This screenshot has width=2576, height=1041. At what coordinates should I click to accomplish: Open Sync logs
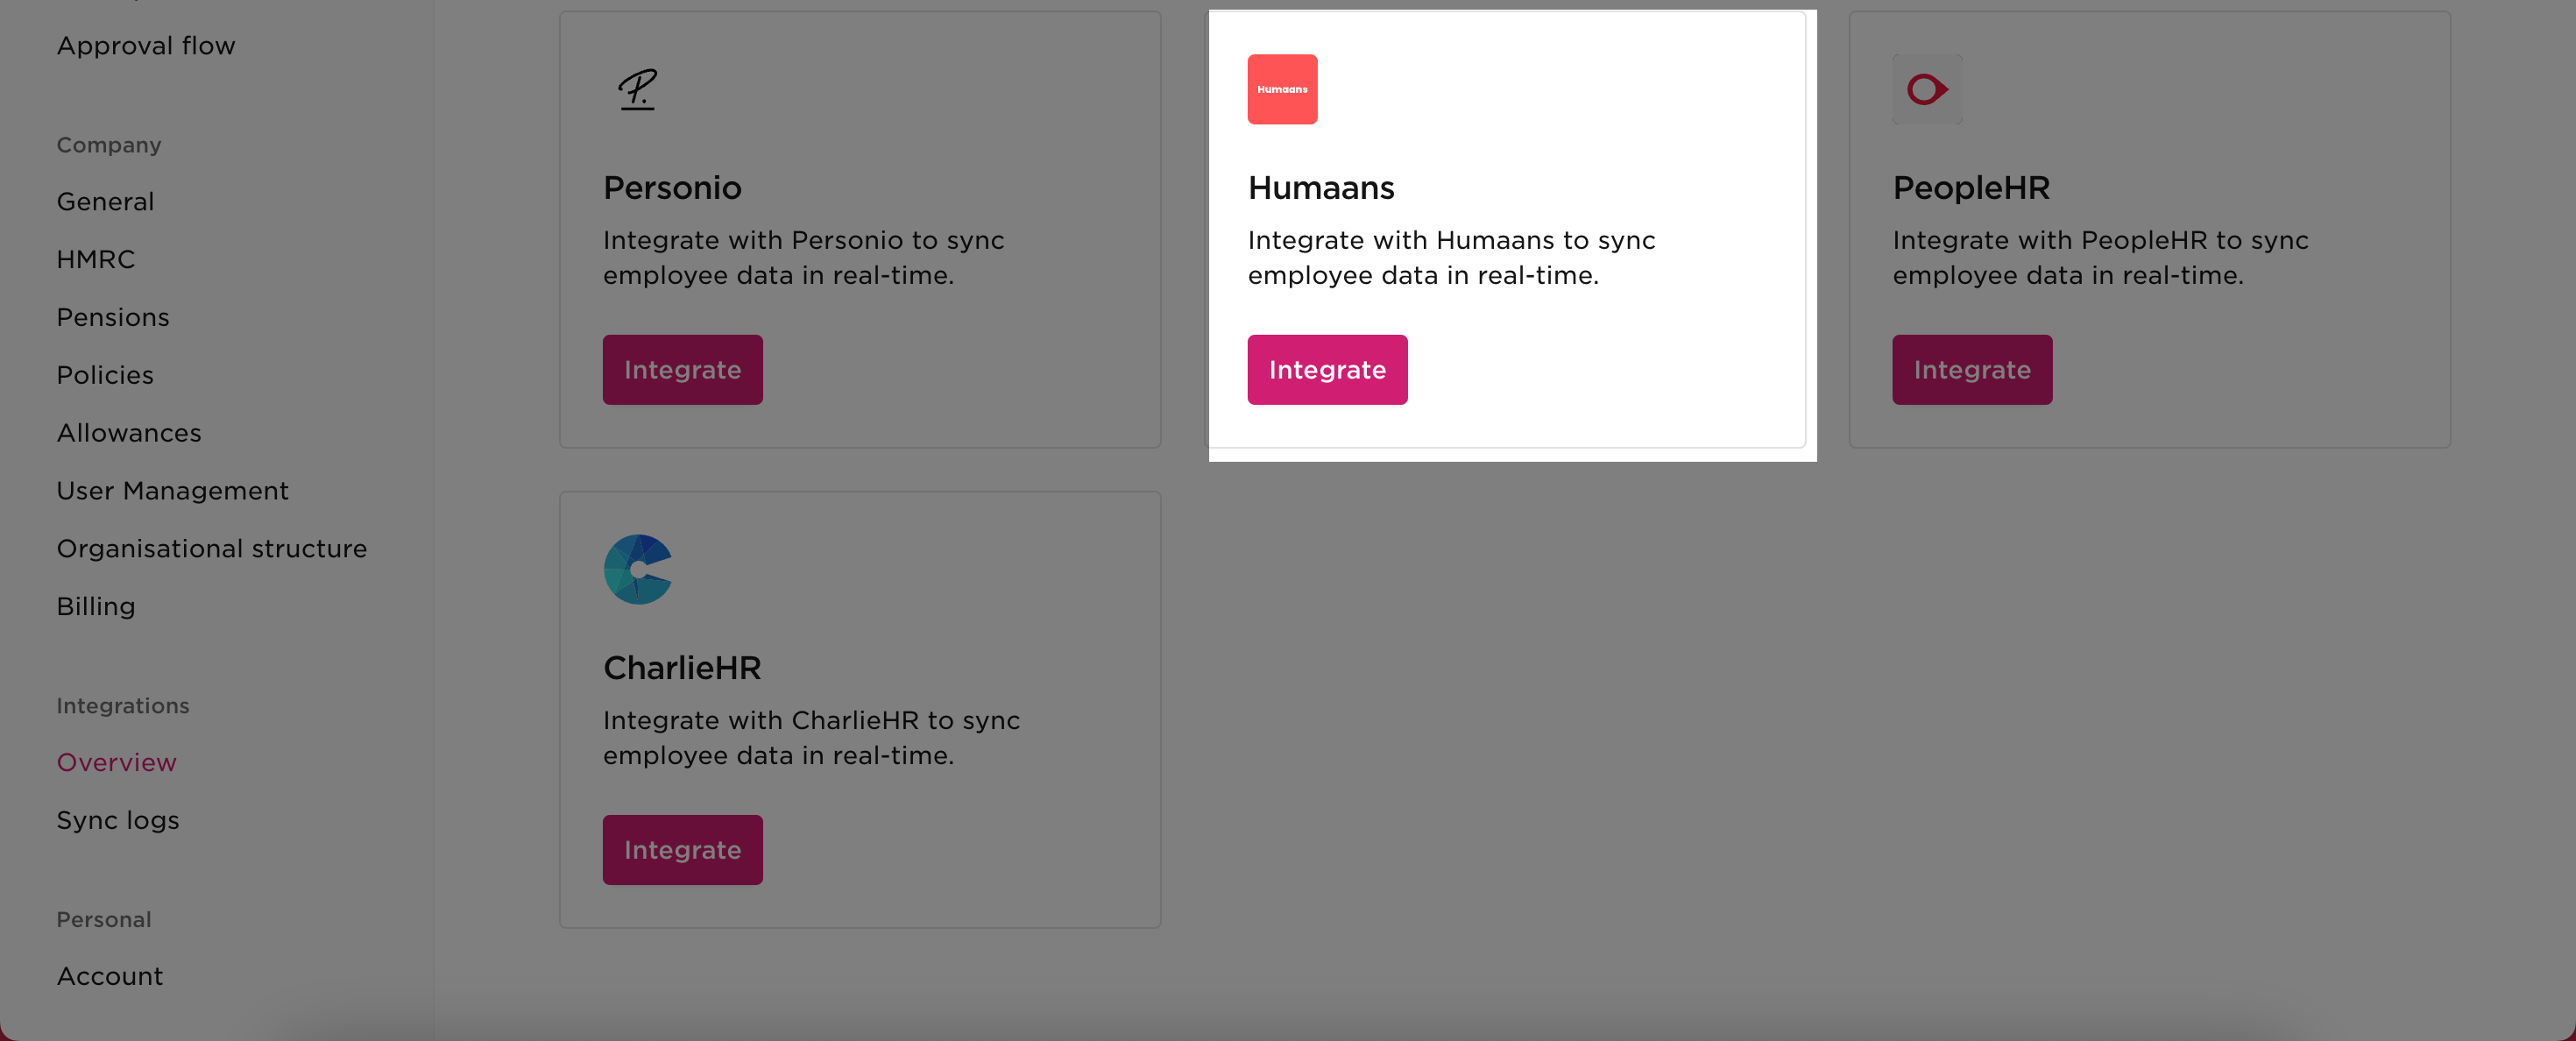(117, 820)
